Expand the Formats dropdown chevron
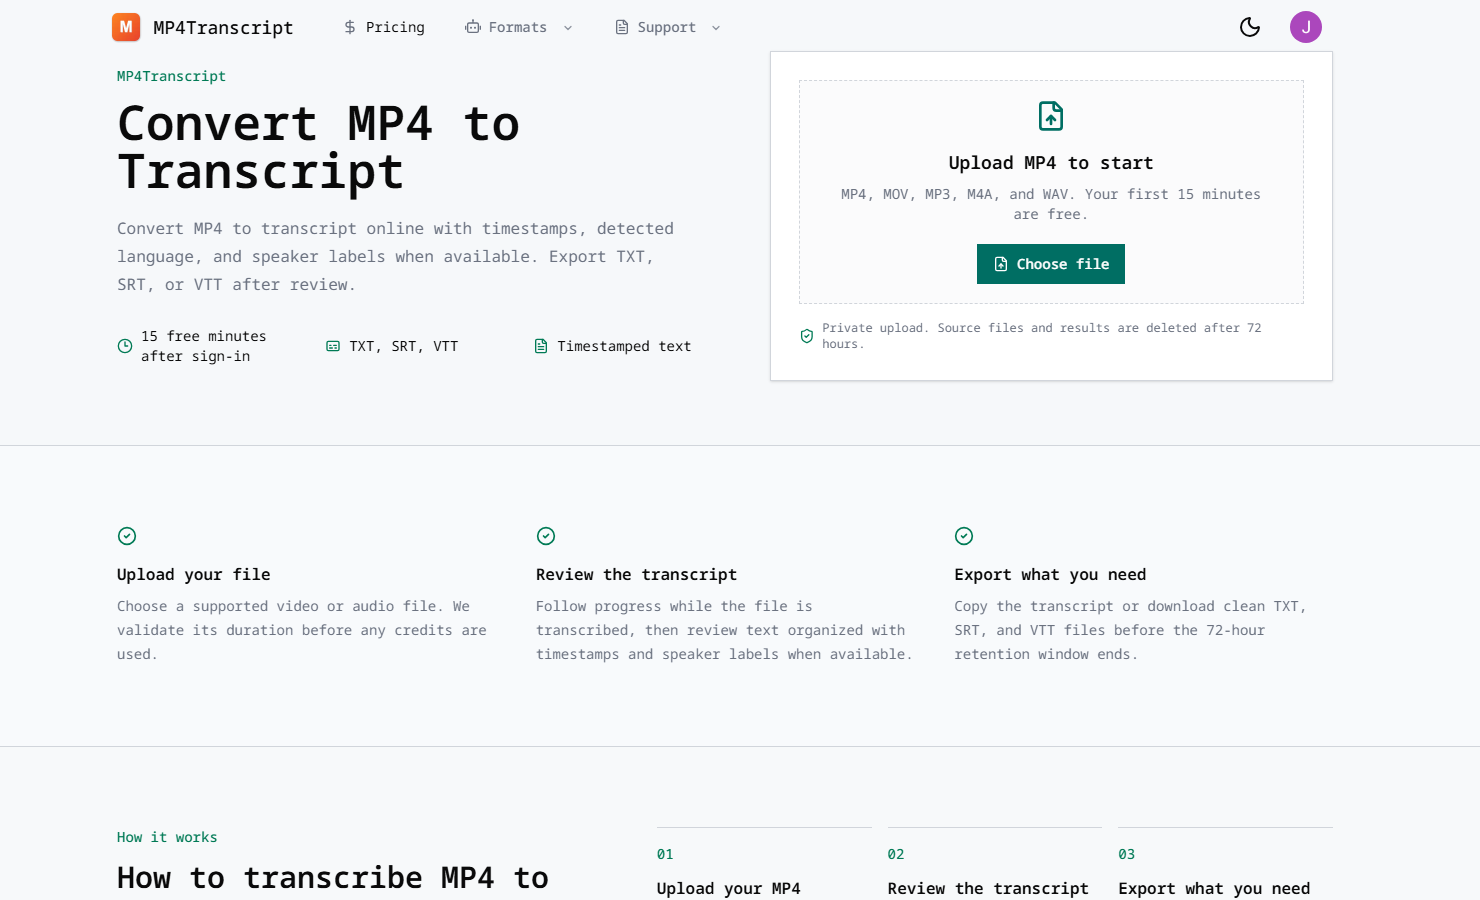Screen dimensions: 1480x900 pyautogui.click(x=568, y=28)
